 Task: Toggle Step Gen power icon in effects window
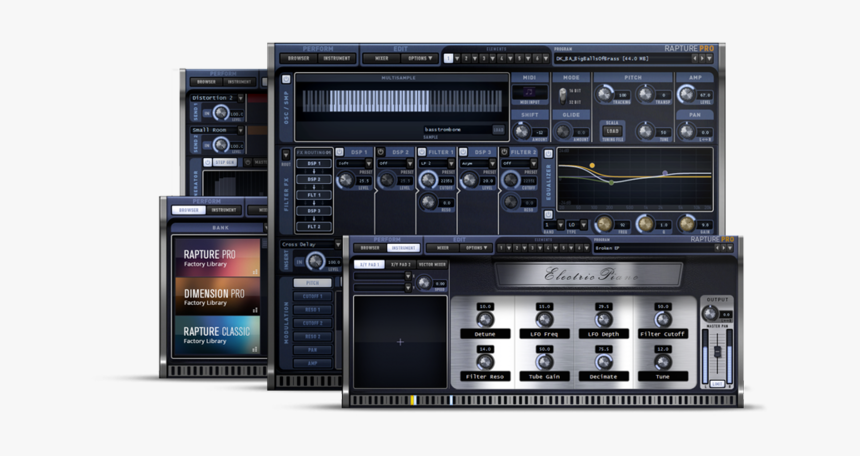(207, 162)
